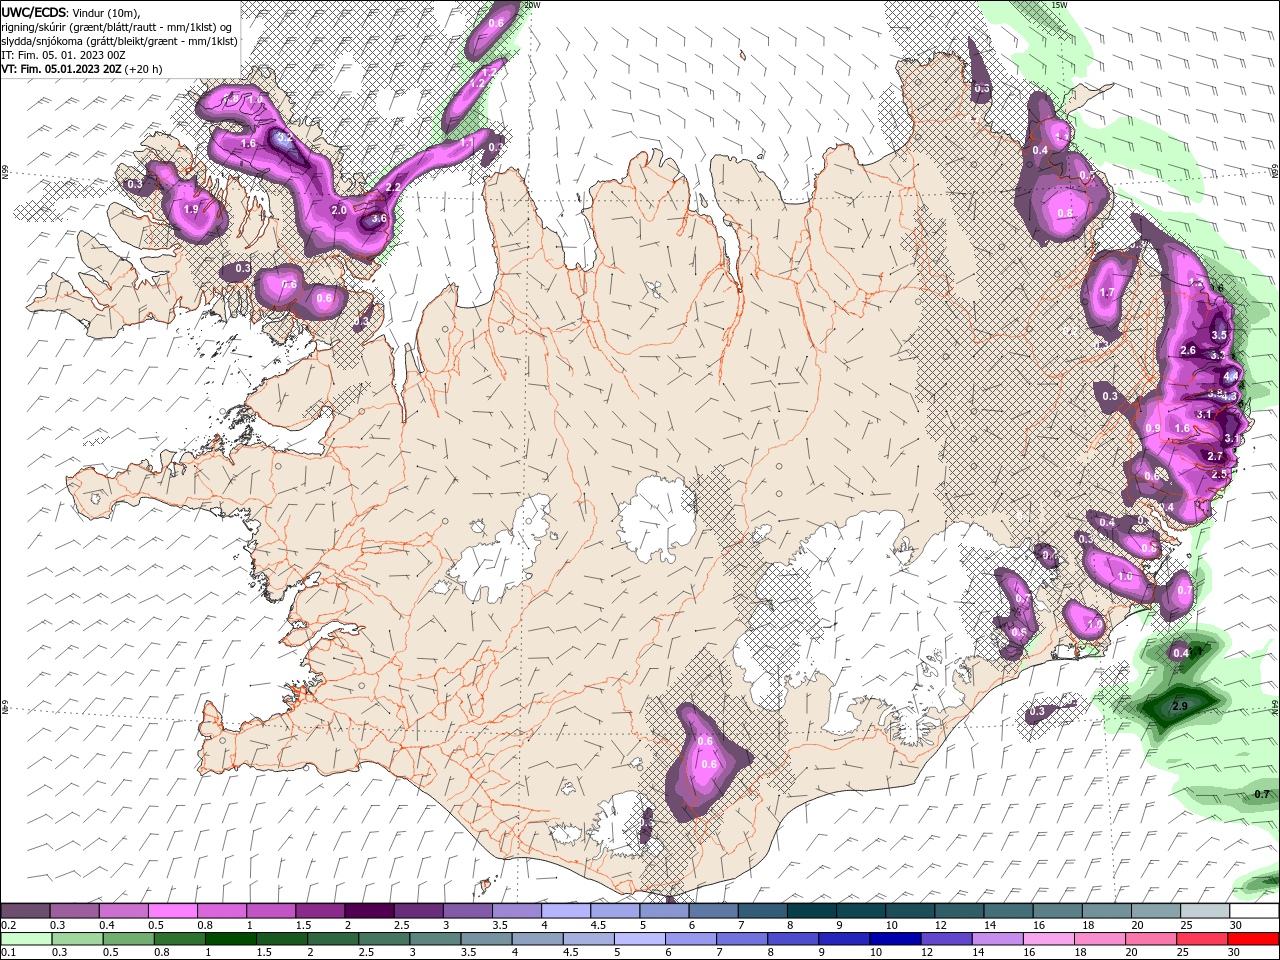Image resolution: width=1280 pixels, height=960 pixels.
Task: Click the IT: Fim. 05. 01. 2023 00Z line
Action: [x=62, y=55]
